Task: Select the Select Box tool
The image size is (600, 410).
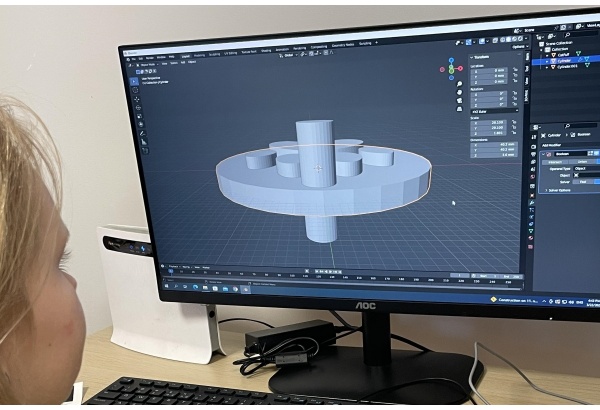Action: coord(134,82)
